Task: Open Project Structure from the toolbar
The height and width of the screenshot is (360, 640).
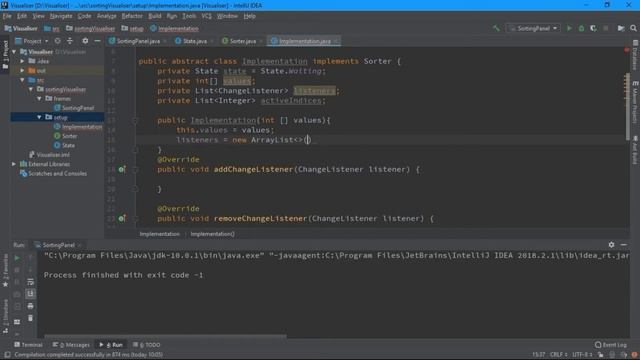Action: [x=621, y=28]
